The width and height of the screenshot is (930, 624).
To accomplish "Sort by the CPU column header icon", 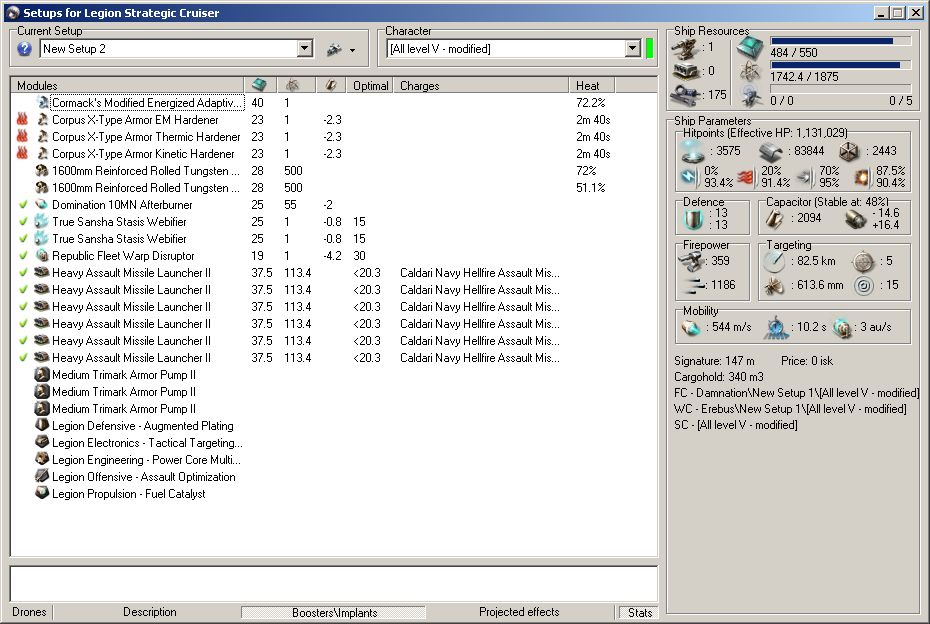I will pyautogui.click(x=259, y=86).
